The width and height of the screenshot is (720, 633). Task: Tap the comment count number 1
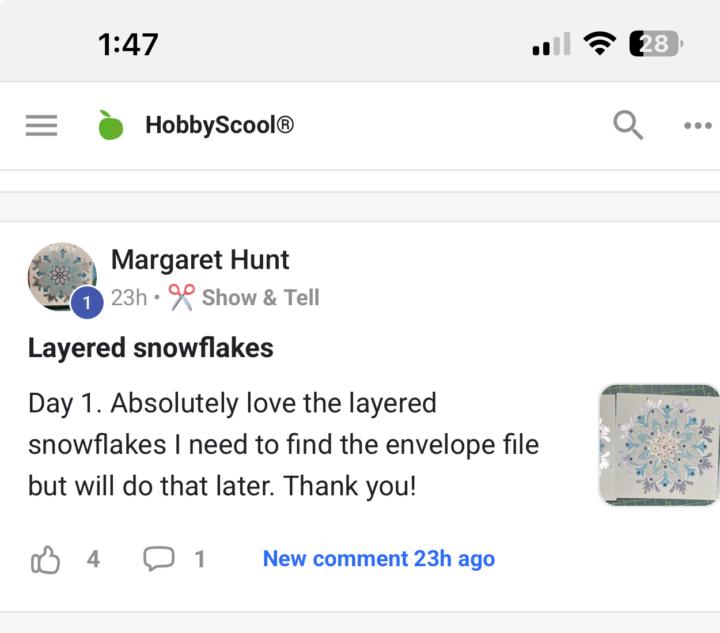200,559
